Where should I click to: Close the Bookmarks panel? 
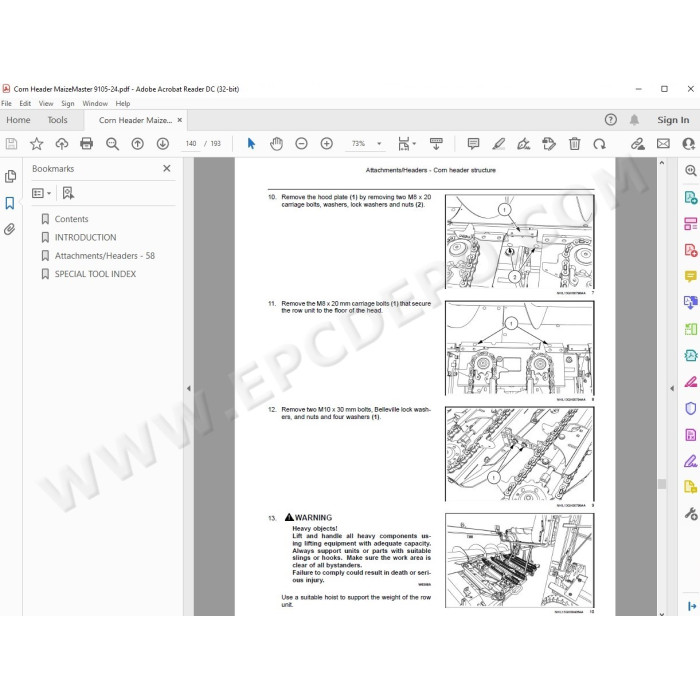tap(167, 169)
